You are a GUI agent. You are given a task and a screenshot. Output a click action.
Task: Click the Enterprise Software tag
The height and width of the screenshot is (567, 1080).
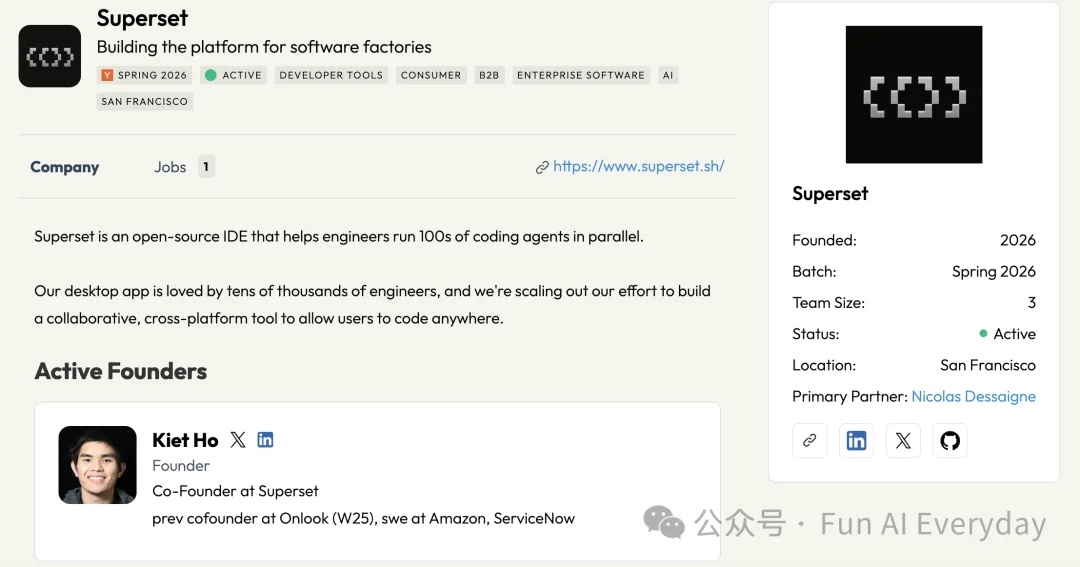(x=581, y=75)
